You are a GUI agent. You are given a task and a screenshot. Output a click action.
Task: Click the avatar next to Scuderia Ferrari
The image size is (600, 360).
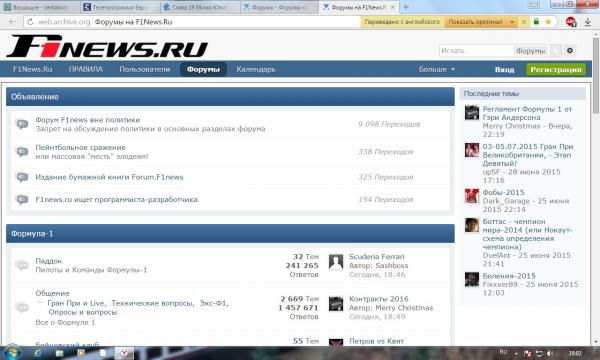pyautogui.click(x=336, y=262)
